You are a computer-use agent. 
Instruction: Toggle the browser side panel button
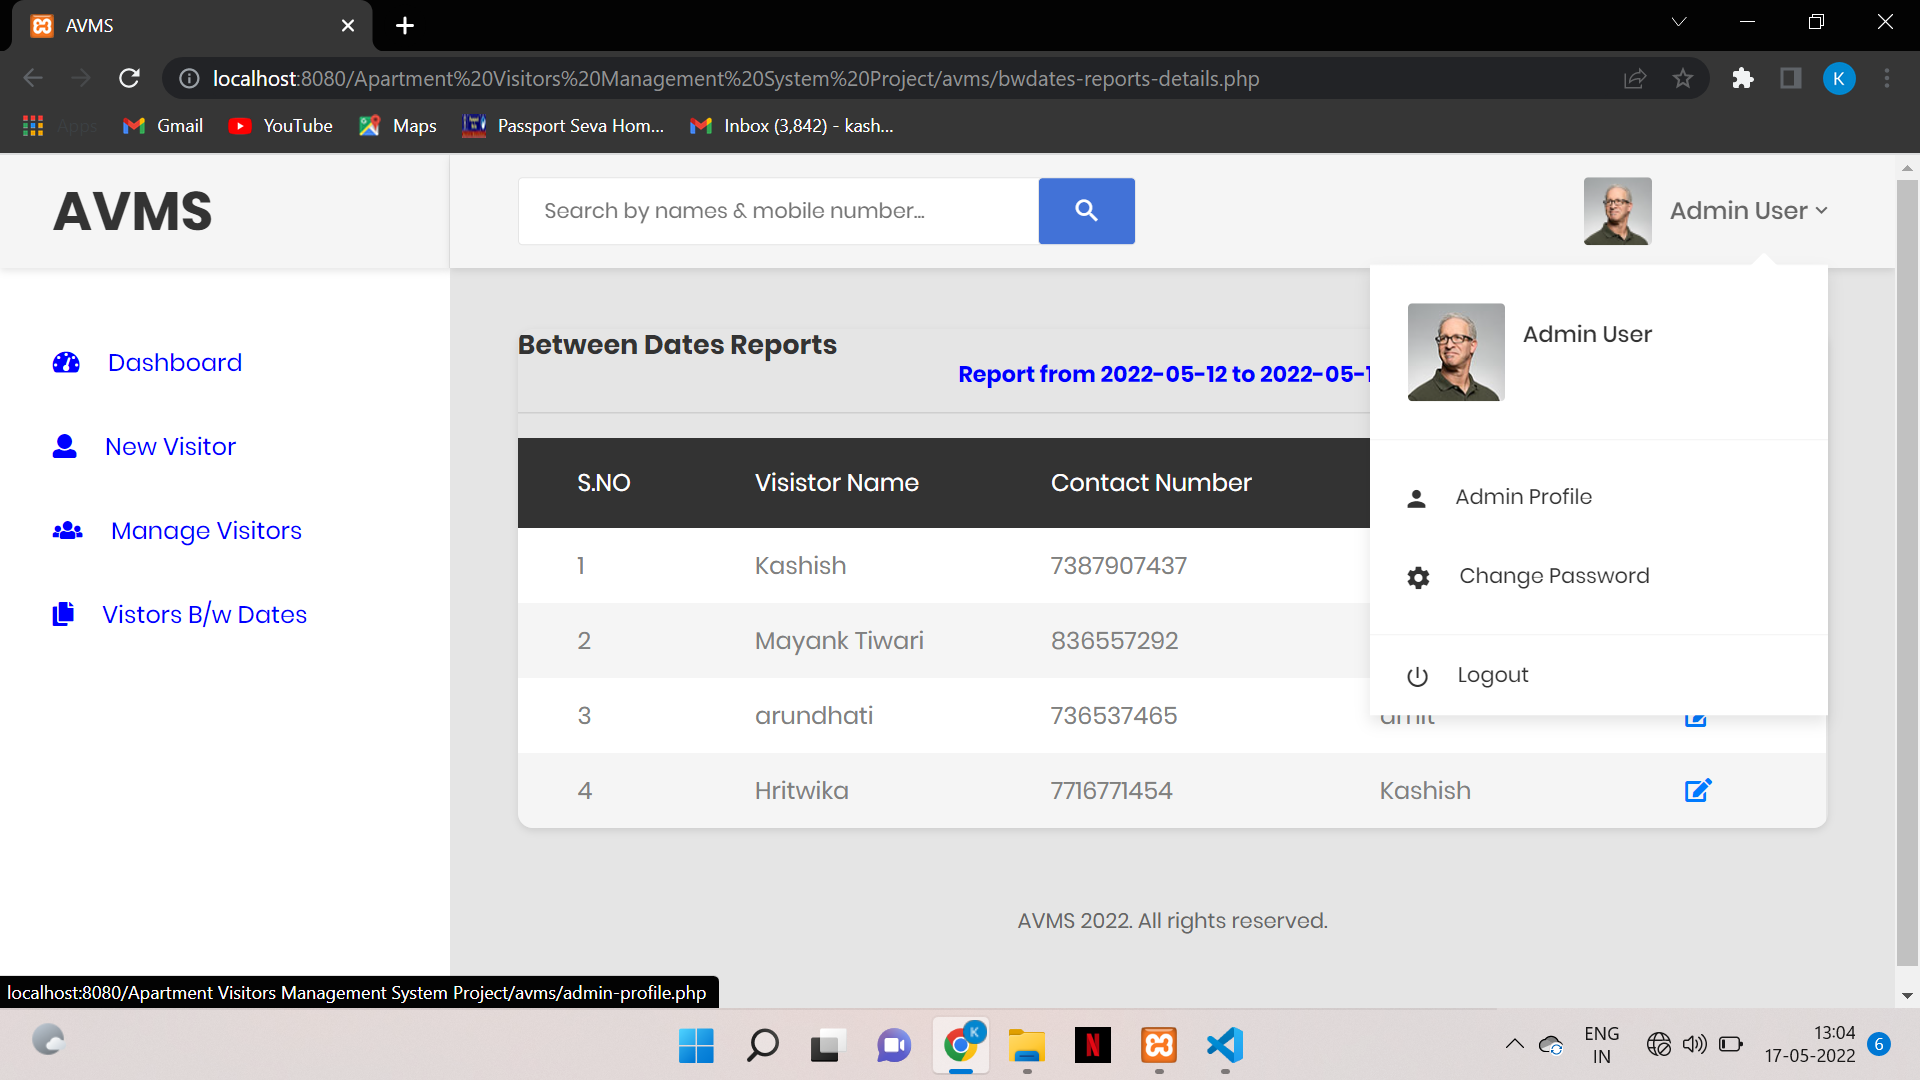[x=1790, y=78]
